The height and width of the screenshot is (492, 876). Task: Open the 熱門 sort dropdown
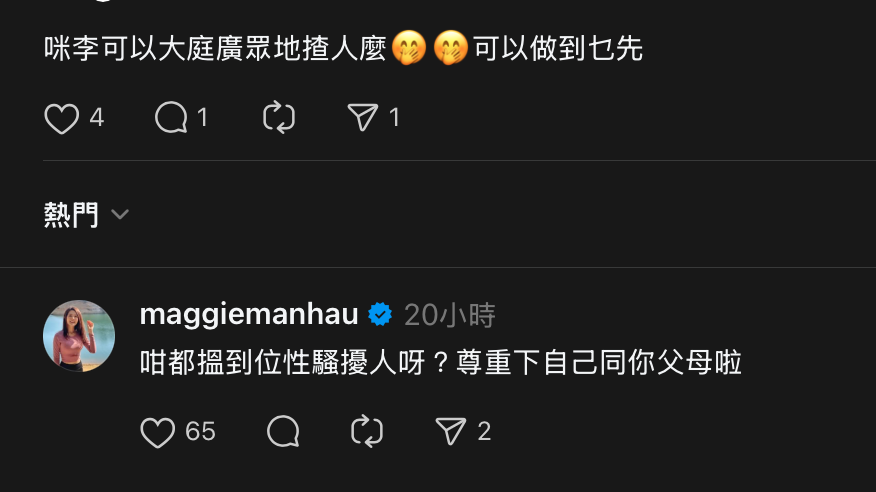pyautogui.click(x=87, y=214)
